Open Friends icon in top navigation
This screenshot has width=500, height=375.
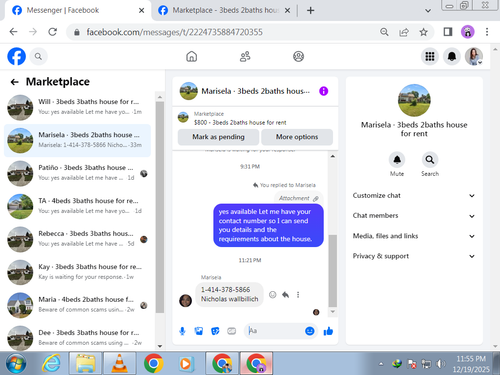pos(245,57)
